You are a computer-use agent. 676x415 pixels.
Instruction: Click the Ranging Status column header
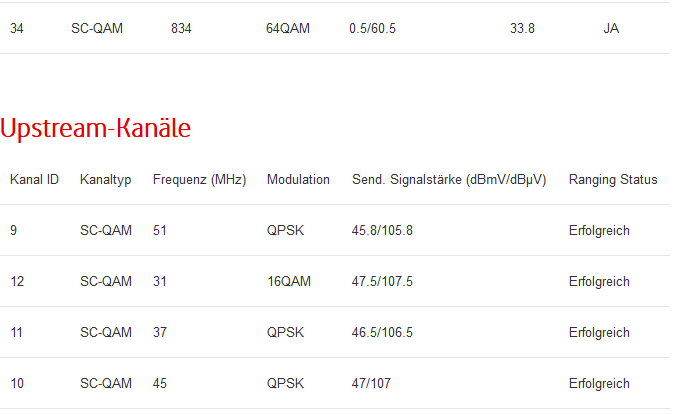tap(613, 180)
